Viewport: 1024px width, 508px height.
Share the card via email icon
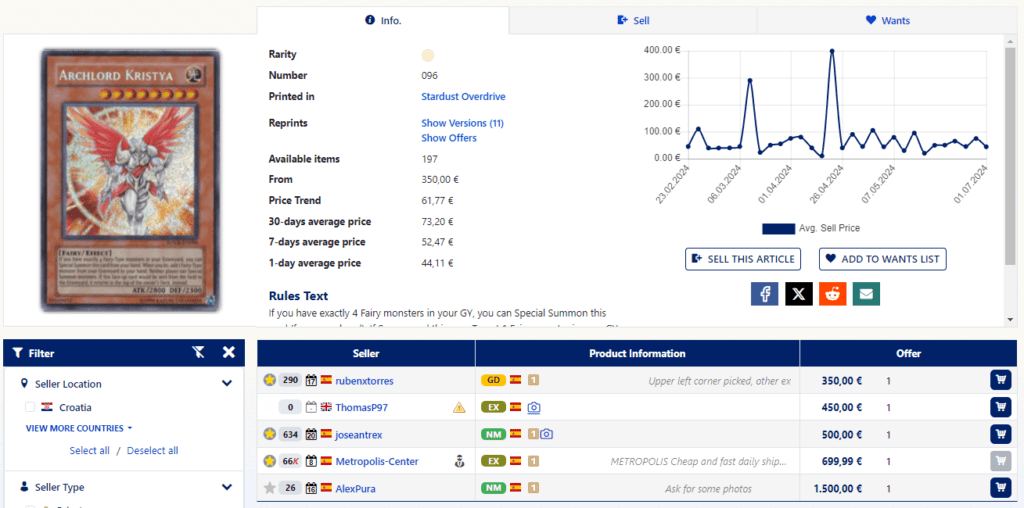coord(866,294)
